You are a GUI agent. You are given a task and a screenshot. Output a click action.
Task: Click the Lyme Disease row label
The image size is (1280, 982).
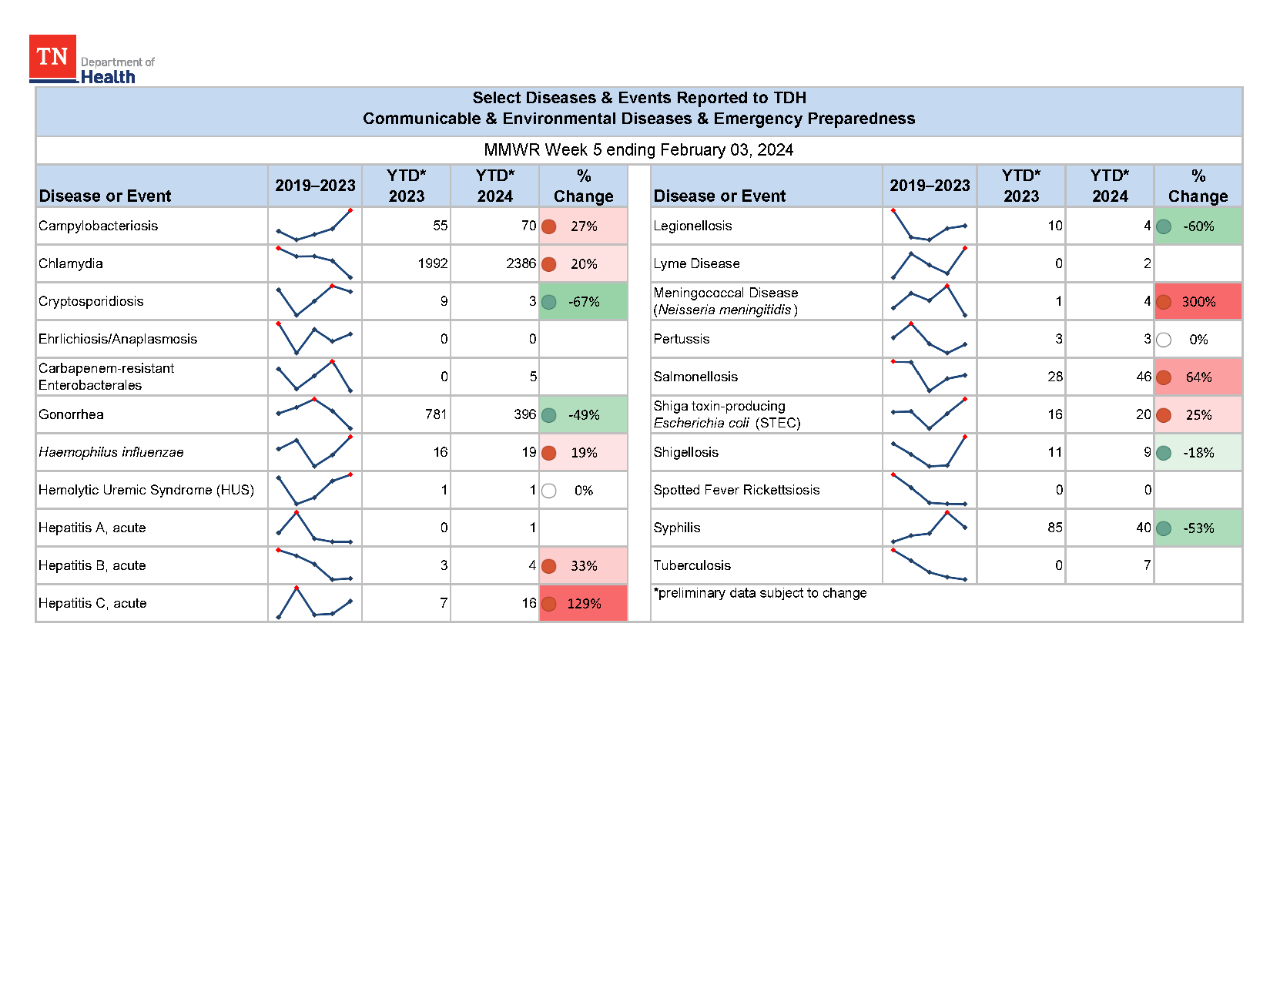point(697,263)
